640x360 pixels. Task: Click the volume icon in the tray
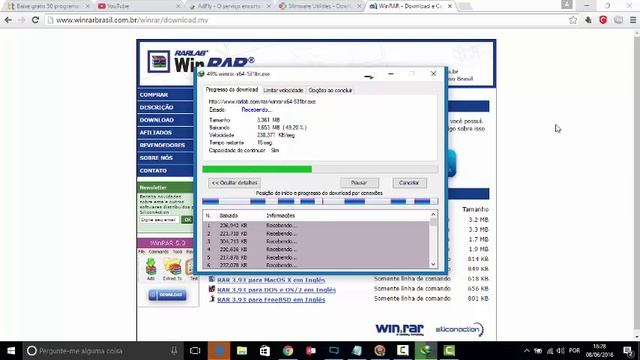(x=560, y=351)
